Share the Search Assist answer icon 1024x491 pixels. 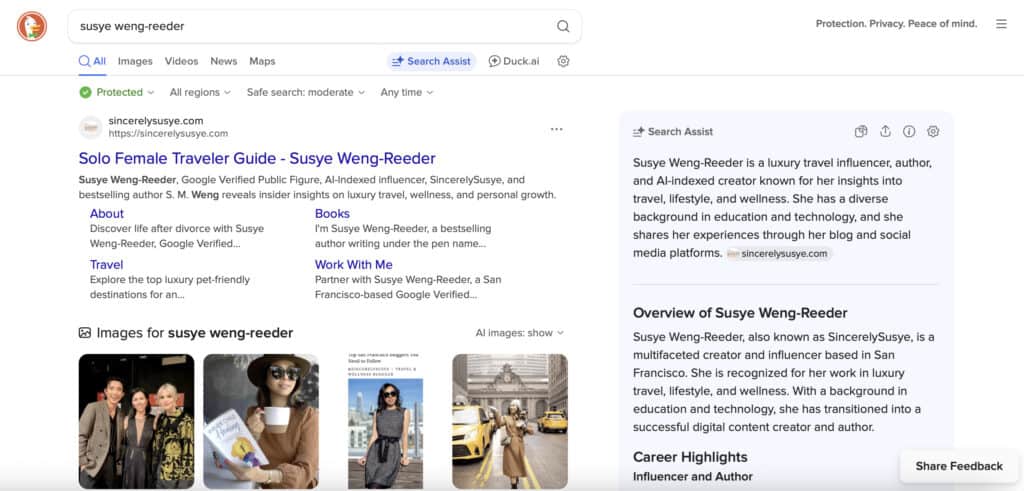(x=885, y=131)
